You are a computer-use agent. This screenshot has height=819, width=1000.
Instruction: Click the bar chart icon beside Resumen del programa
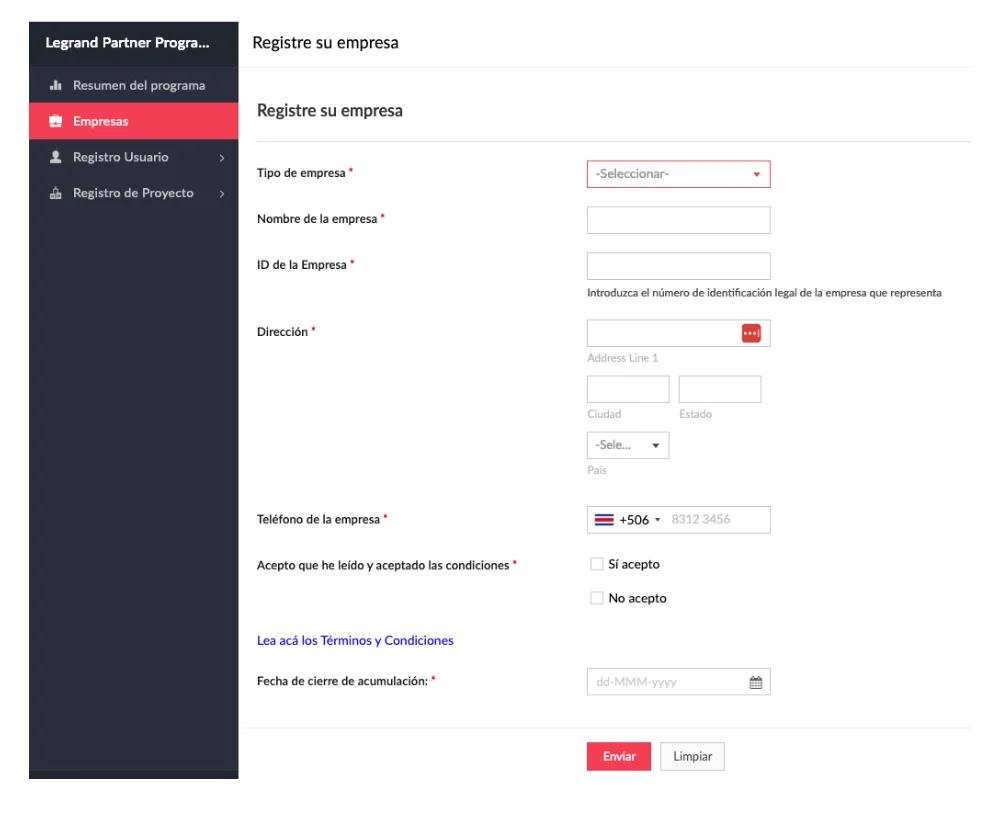55,85
